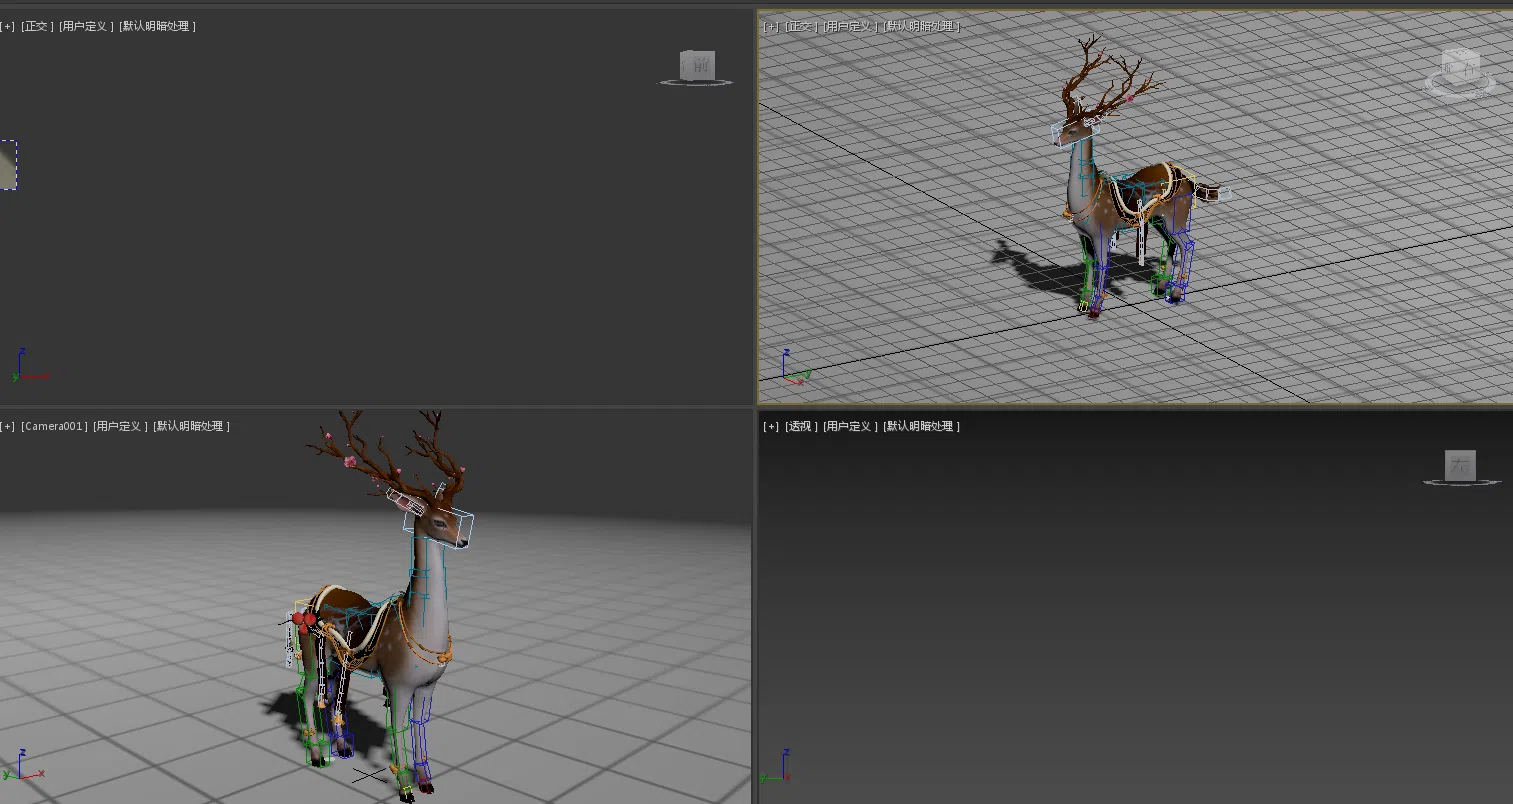The image size is (1513, 804).
Task: Open the [+] menu in the Camera001 viewport
Action: pyautogui.click(x=8, y=426)
